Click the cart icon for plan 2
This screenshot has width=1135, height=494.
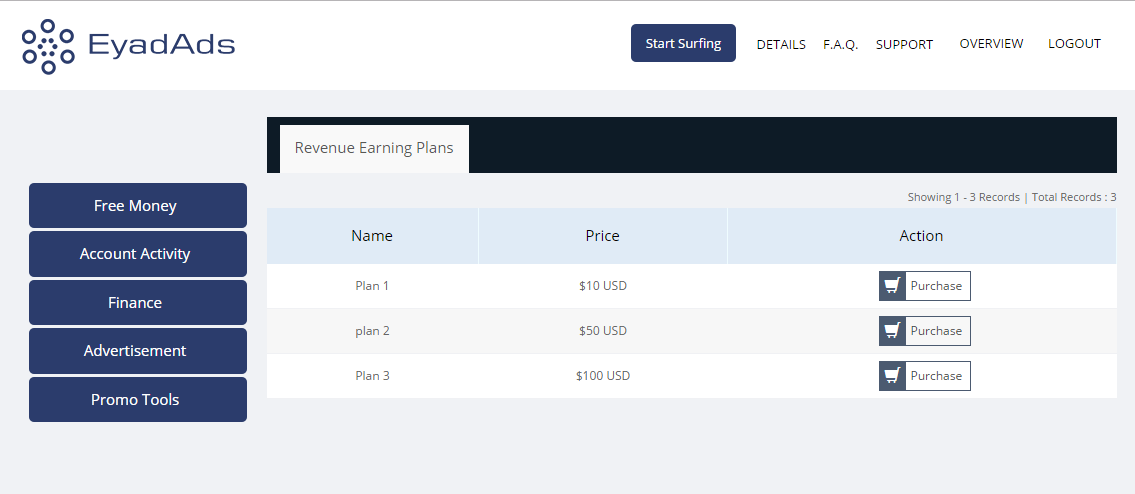point(893,331)
